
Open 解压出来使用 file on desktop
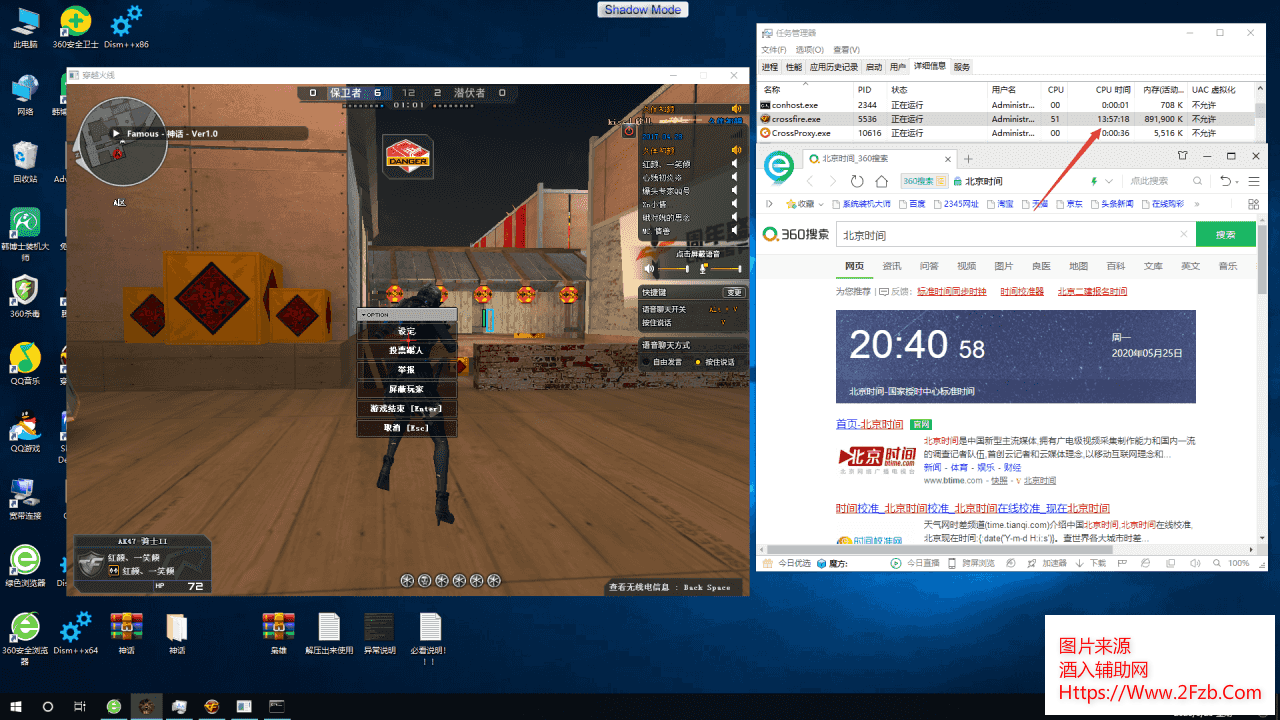[329, 634]
